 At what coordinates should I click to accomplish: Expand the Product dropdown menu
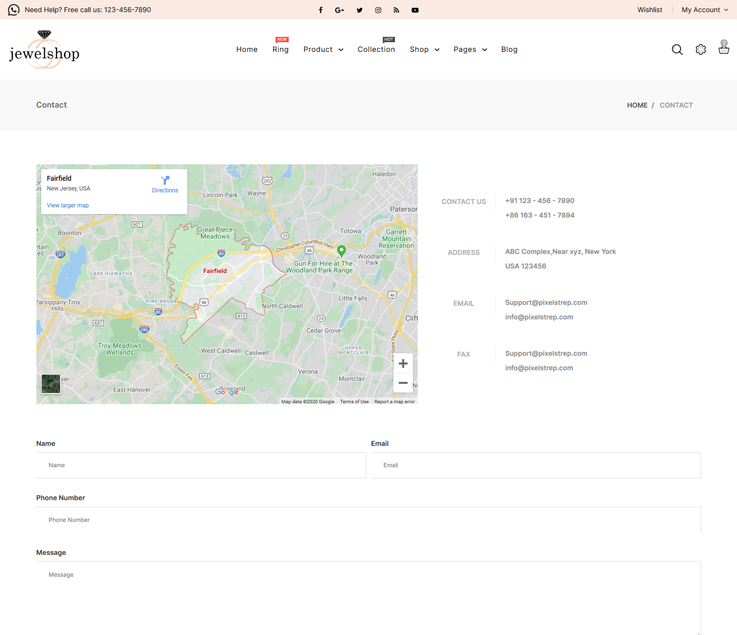point(323,49)
